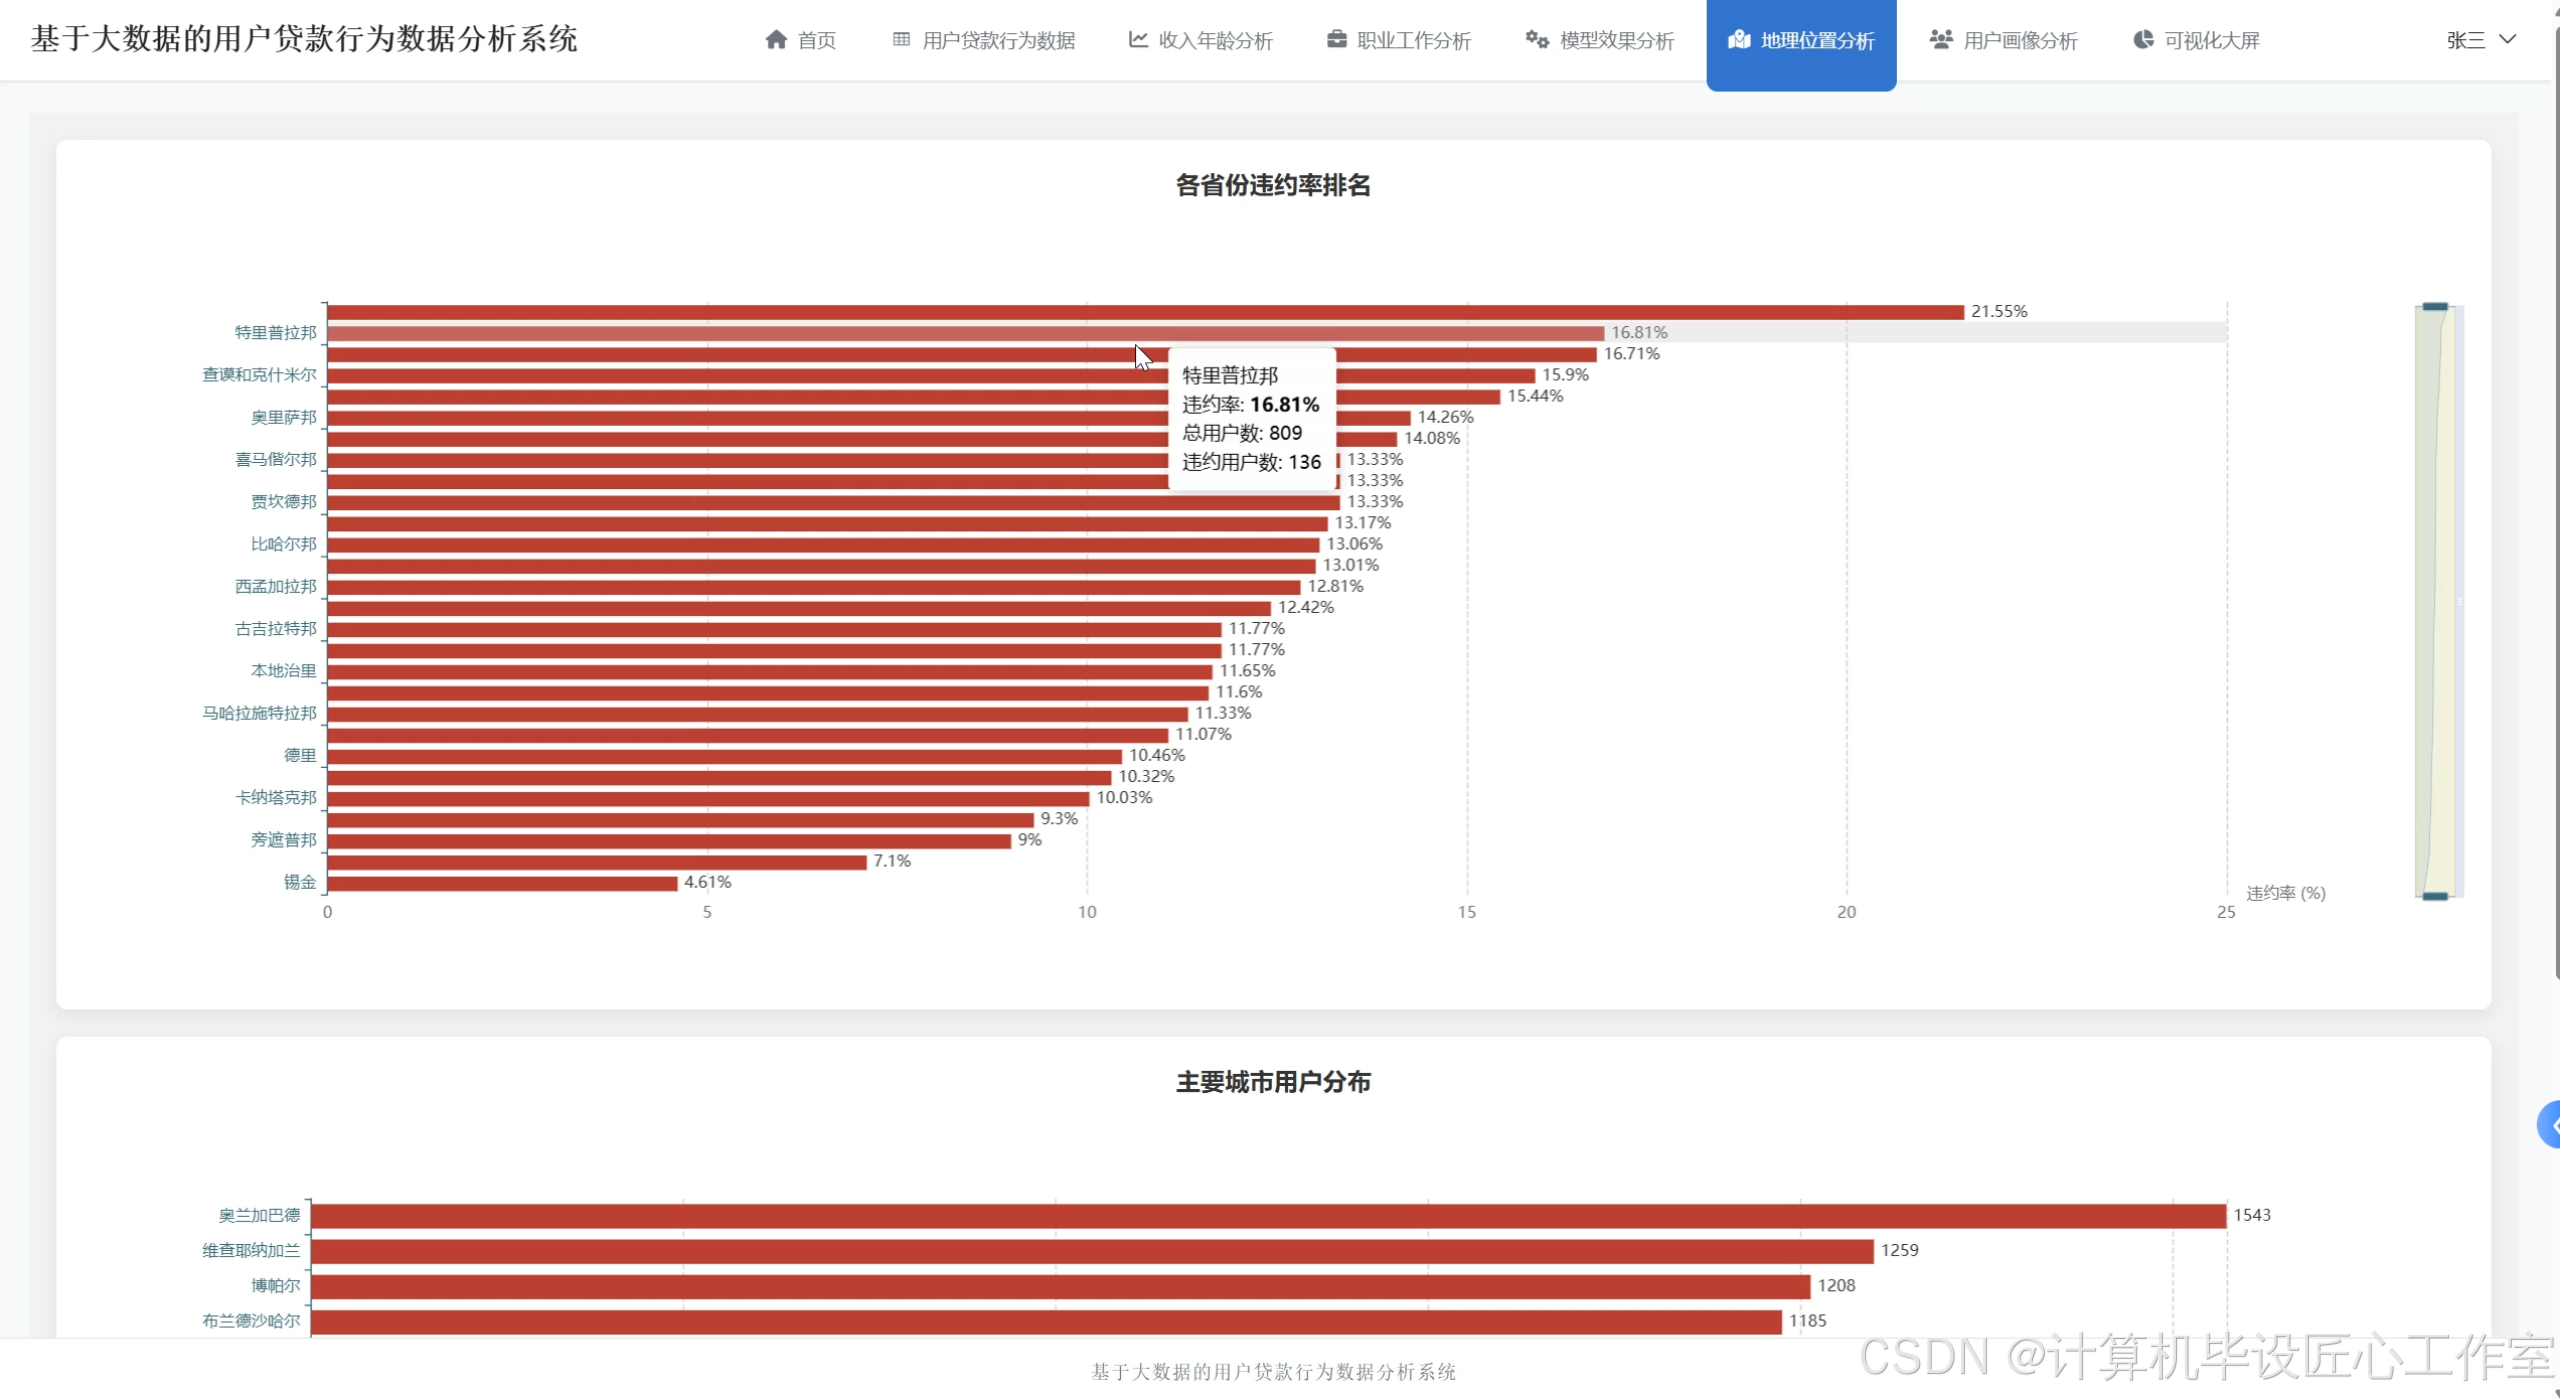
Task: Click the 贾坎德邦 axis label
Action: 283,501
